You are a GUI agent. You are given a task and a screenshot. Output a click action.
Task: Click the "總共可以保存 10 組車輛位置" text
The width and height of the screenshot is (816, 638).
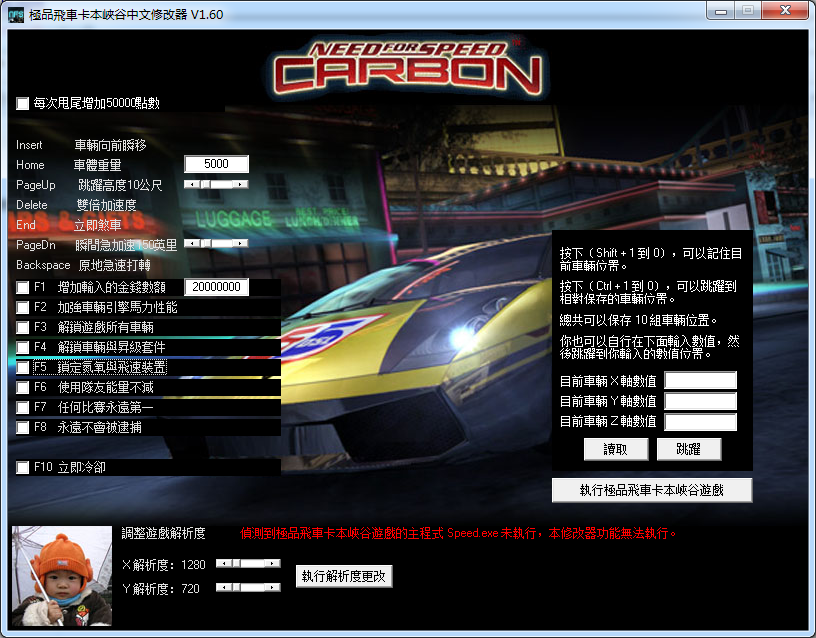[x=638, y=320]
